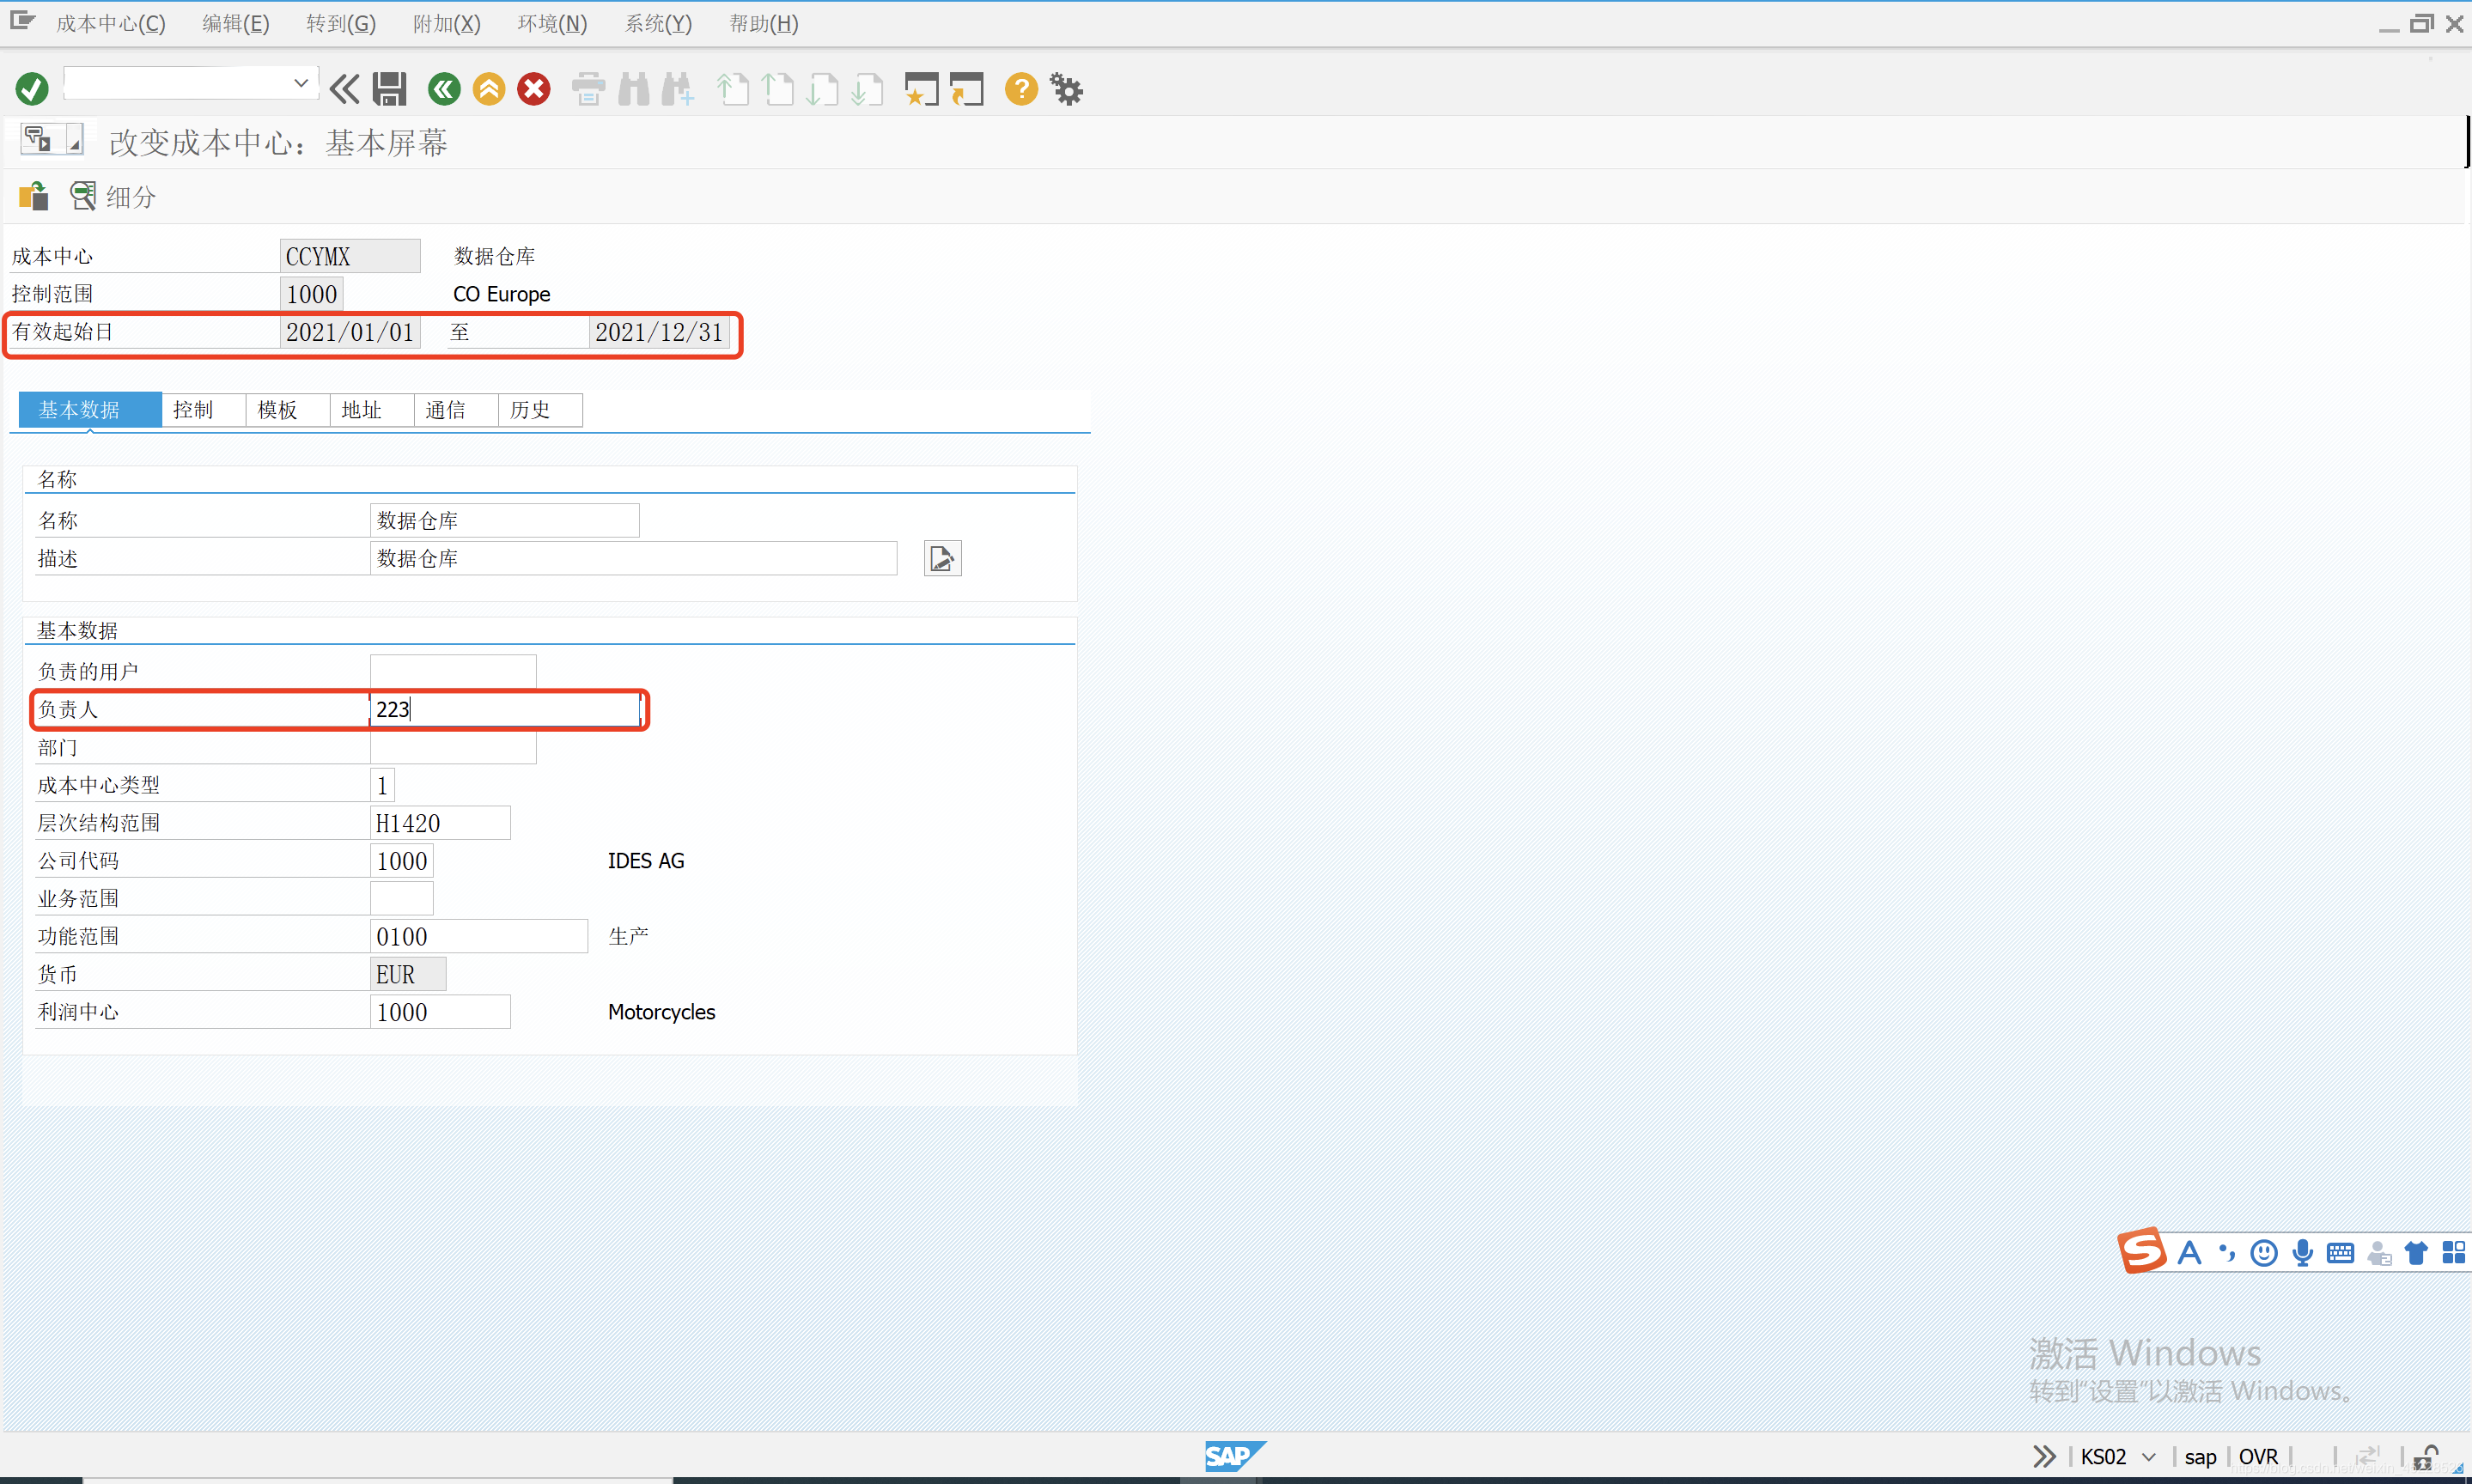Expand status bar double chevron

[2043, 1456]
